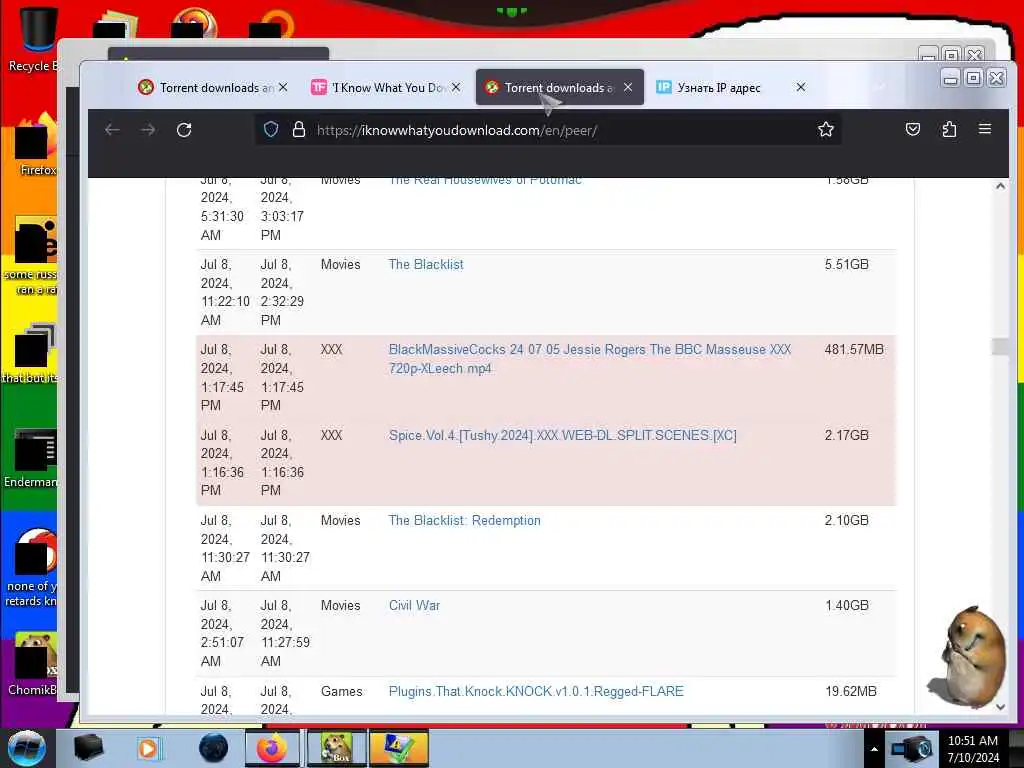Click the Games category cell
The image size is (1024, 768).
(341, 692)
